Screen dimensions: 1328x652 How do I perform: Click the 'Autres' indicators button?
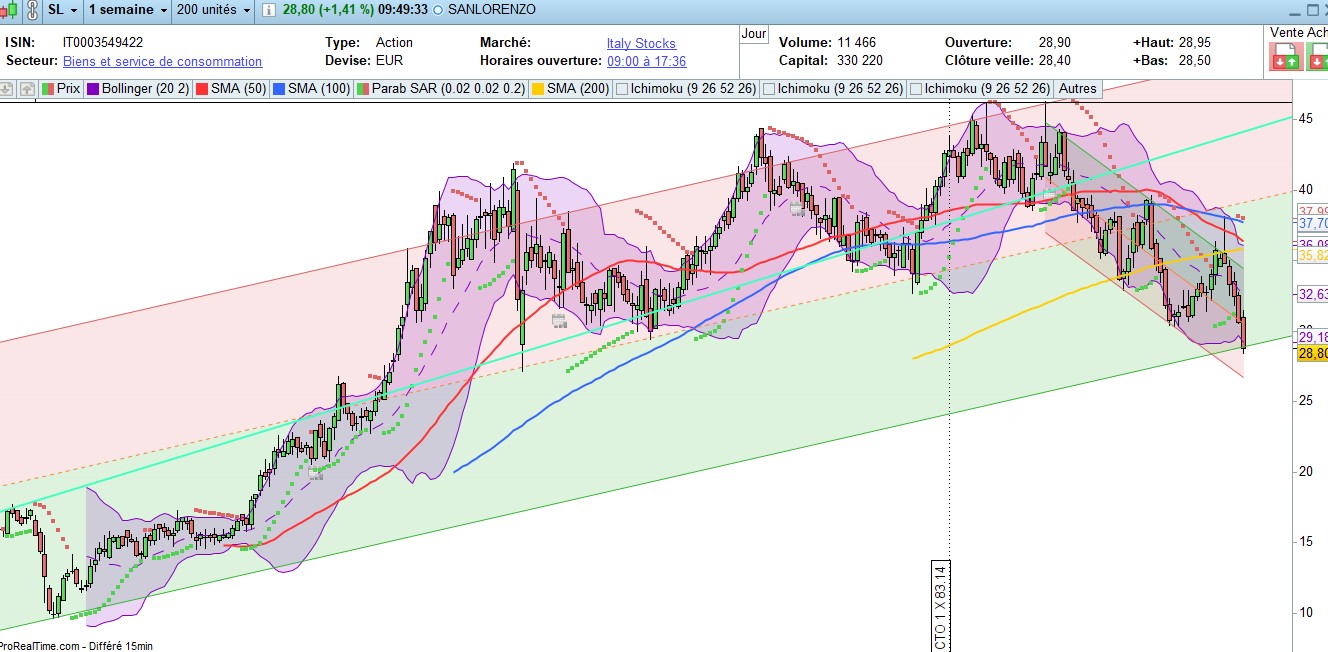[1077, 88]
